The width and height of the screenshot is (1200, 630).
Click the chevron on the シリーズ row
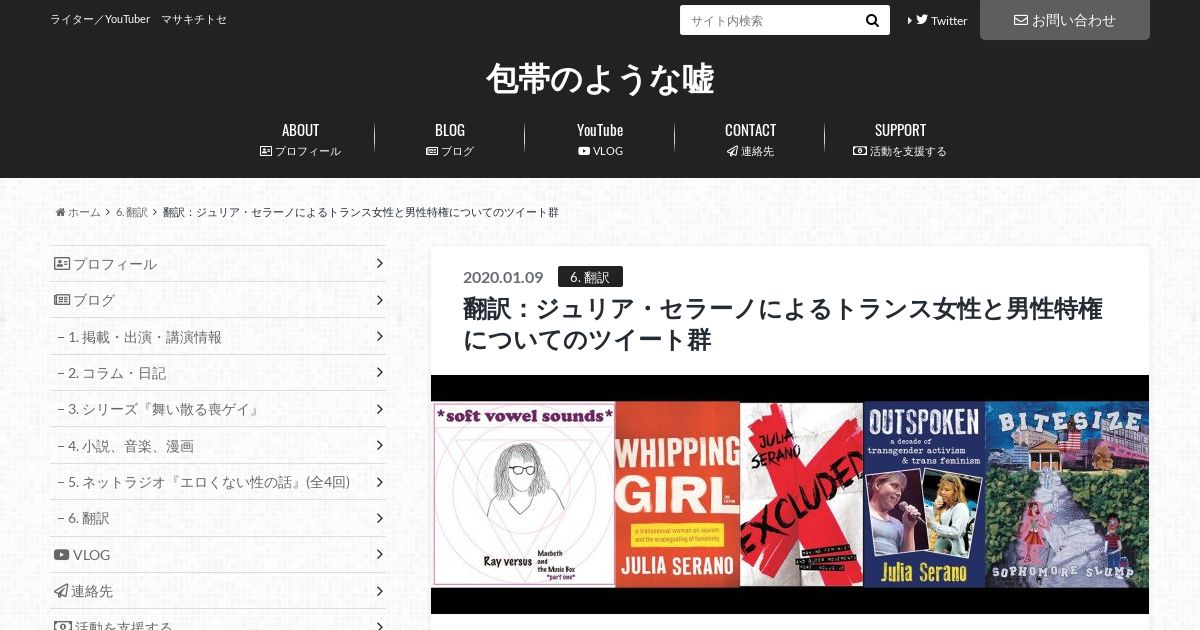tap(380, 409)
